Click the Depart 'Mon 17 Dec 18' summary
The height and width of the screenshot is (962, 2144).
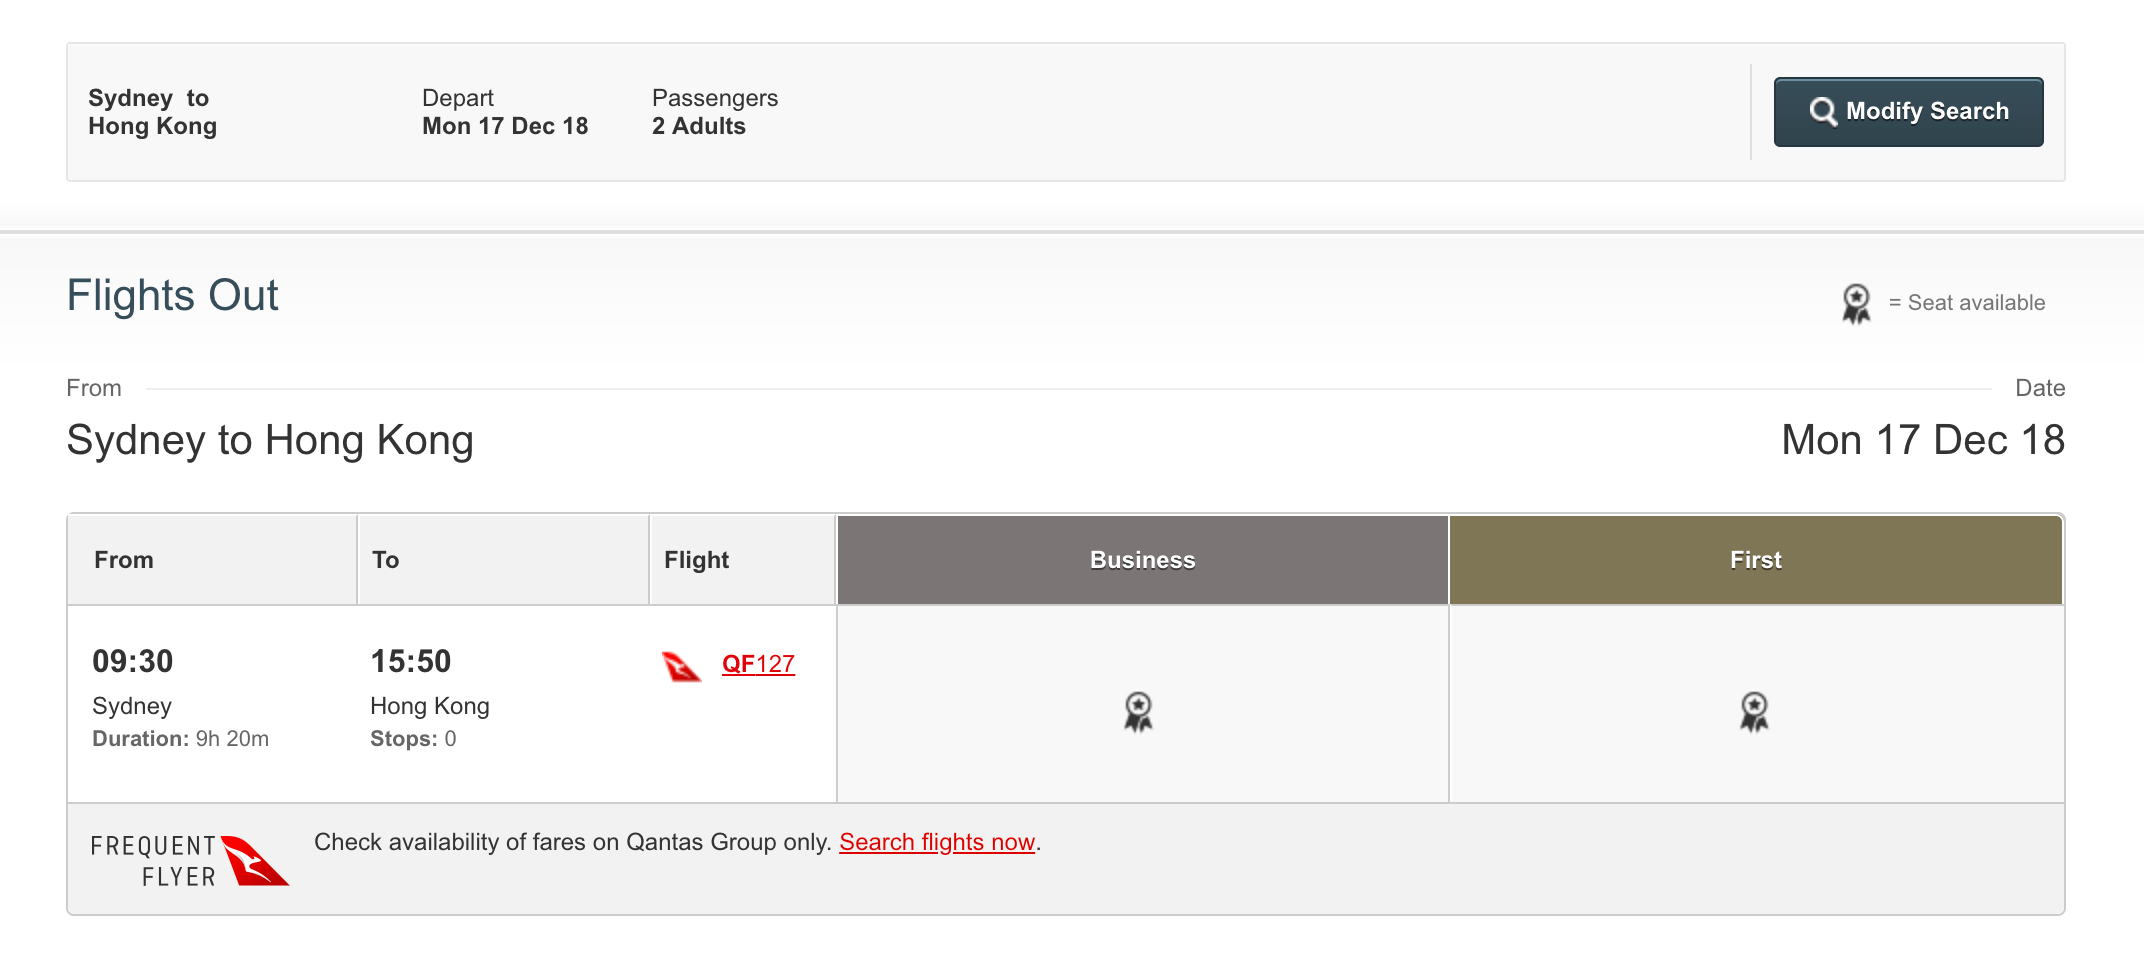[505, 126]
